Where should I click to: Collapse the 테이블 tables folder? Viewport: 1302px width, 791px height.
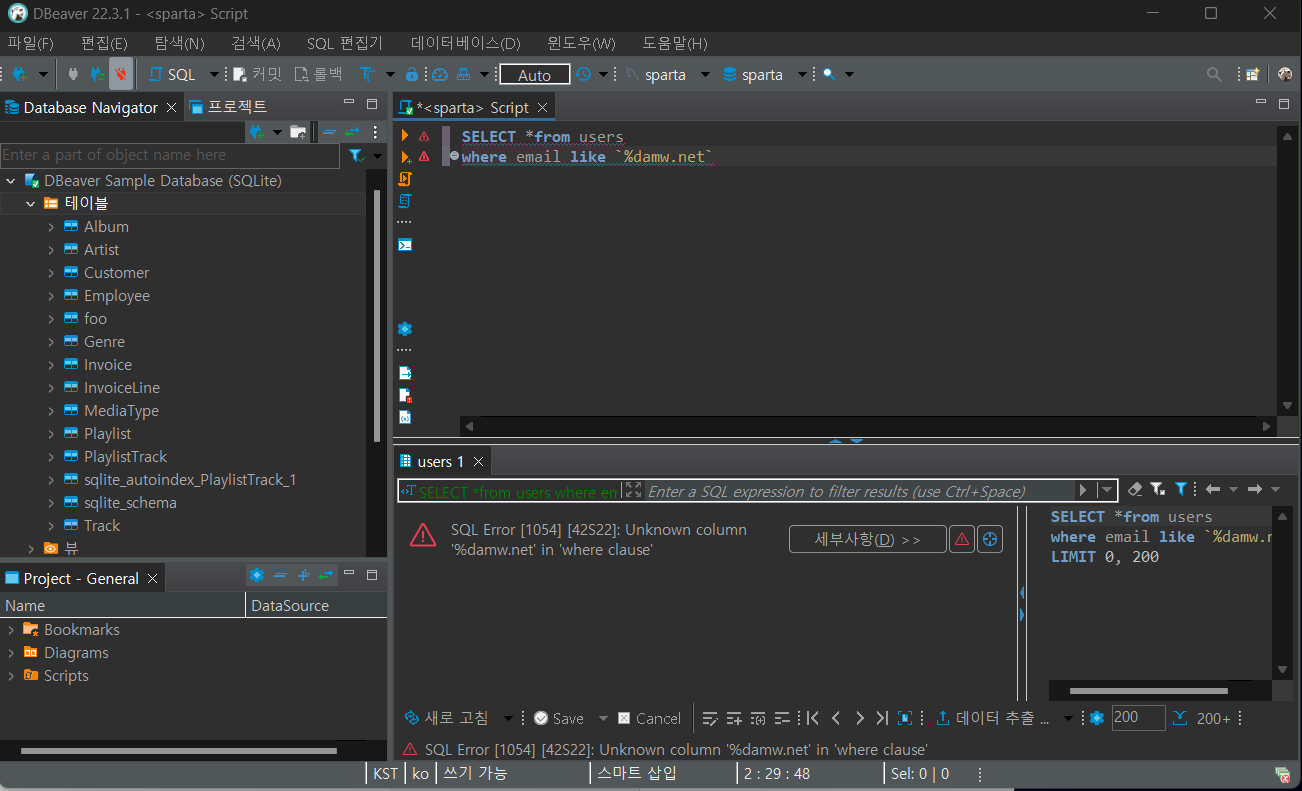[31, 203]
